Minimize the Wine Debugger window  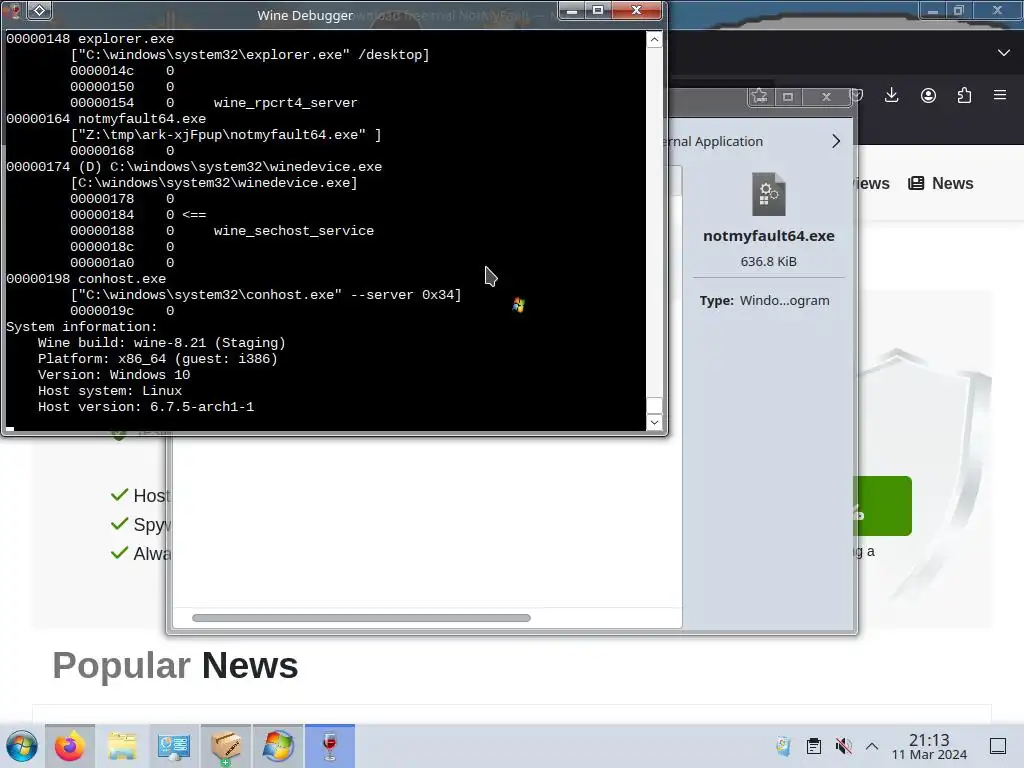coord(571,10)
